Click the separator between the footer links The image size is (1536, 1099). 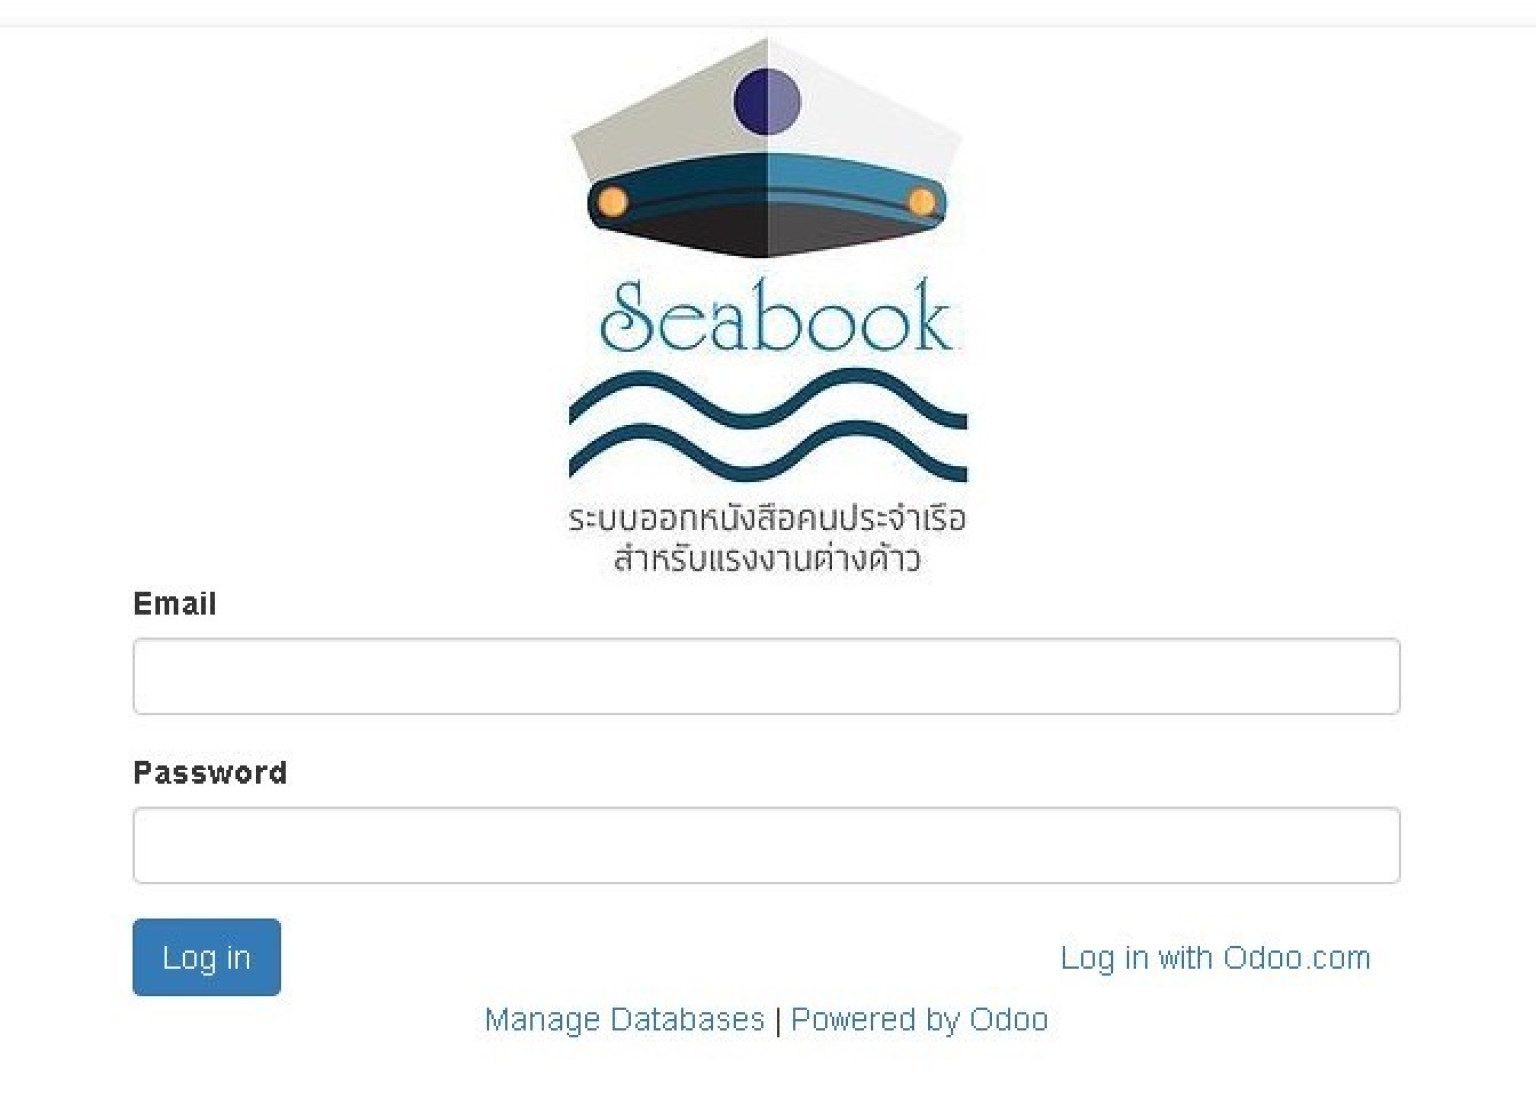[778, 1021]
